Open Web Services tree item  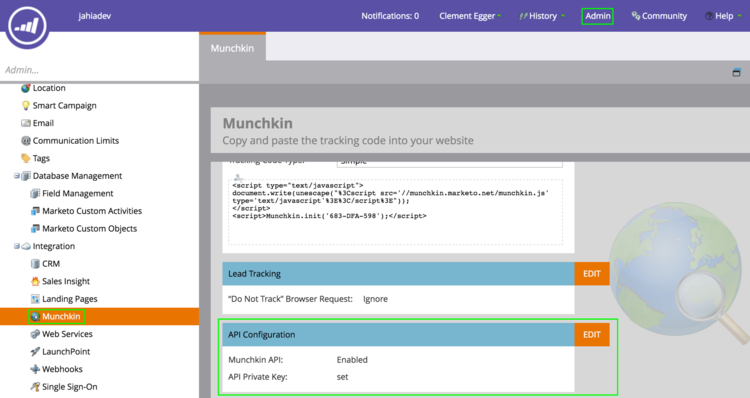[x=67, y=334]
